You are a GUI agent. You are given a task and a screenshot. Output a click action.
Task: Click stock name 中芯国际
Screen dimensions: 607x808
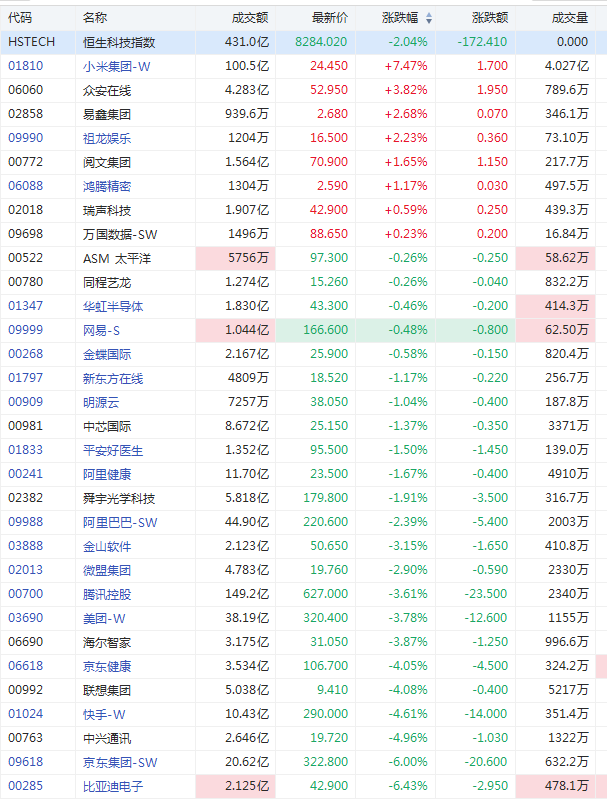pyautogui.click(x=107, y=426)
